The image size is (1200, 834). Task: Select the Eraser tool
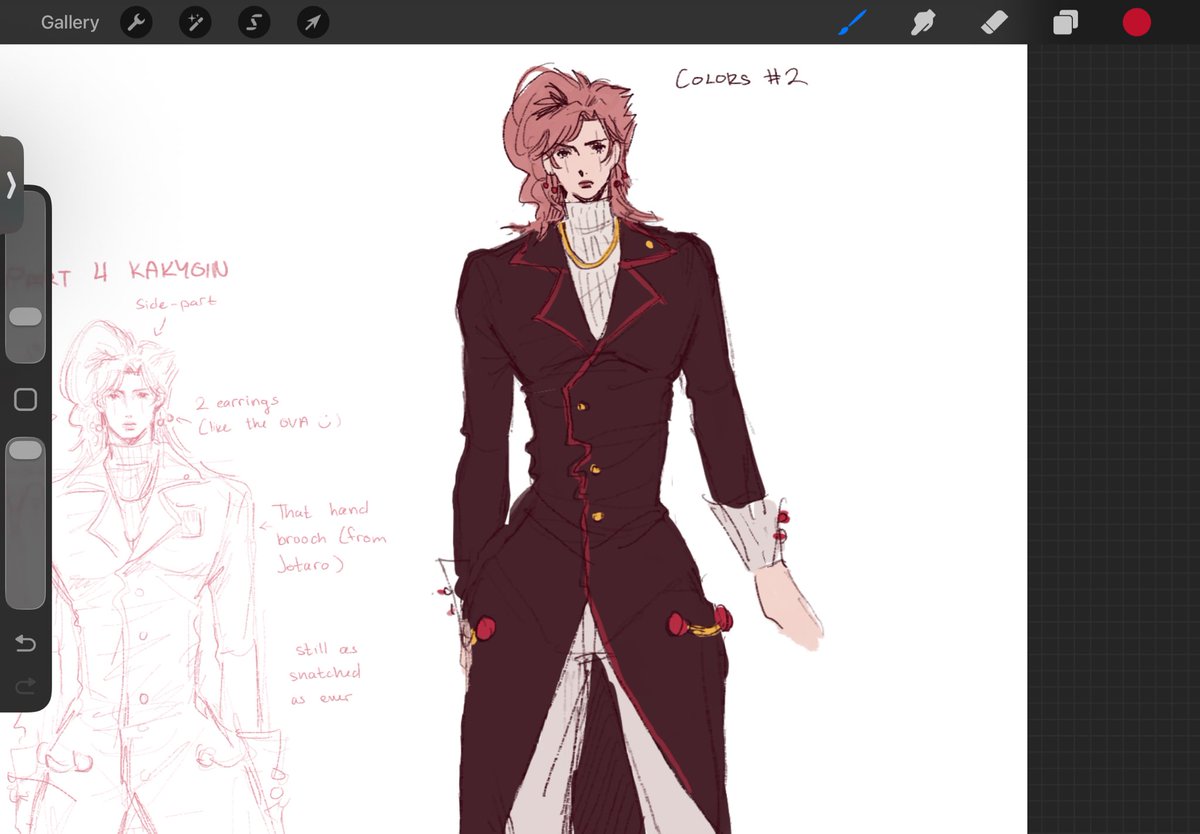click(x=993, y=22)
